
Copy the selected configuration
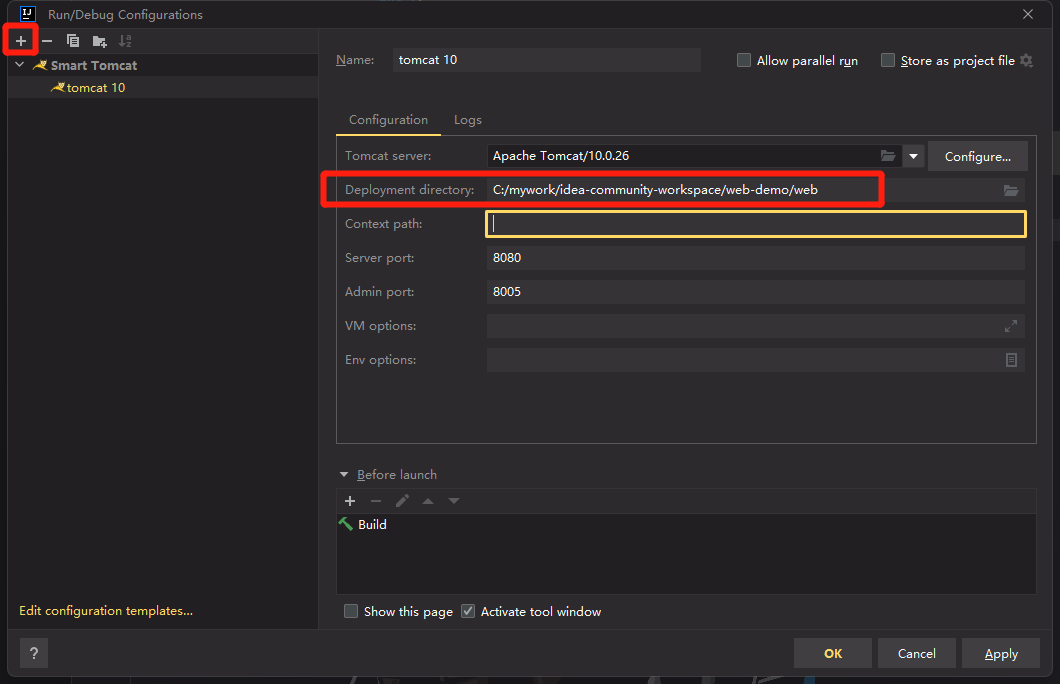pos(73,41)
